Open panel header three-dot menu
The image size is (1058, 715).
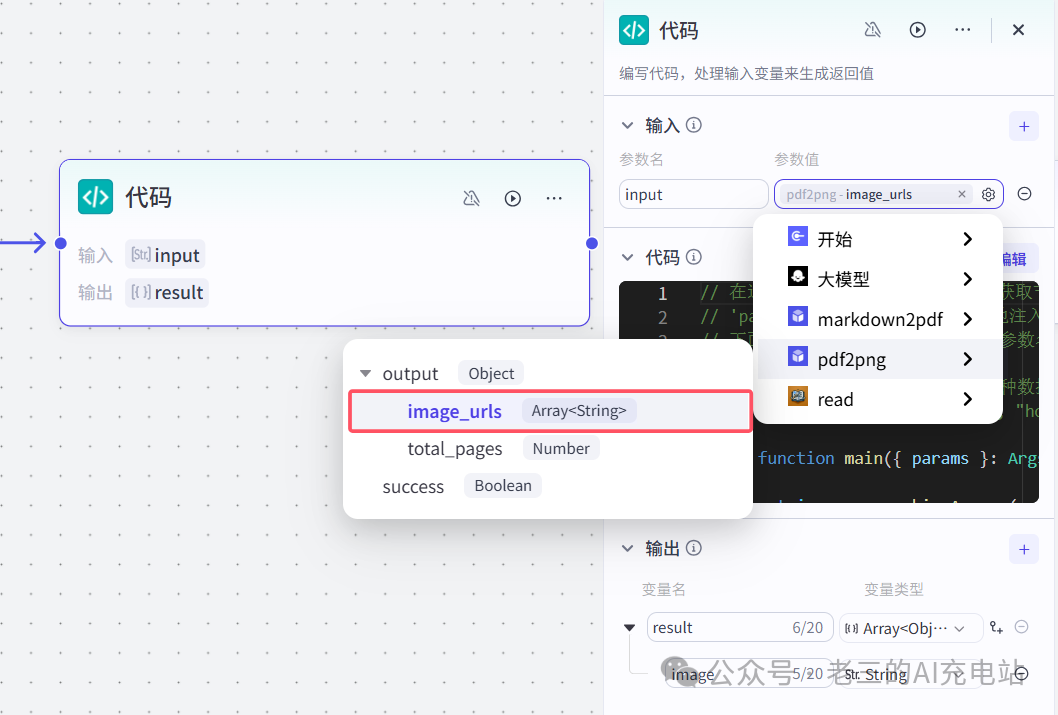(962, 30)
